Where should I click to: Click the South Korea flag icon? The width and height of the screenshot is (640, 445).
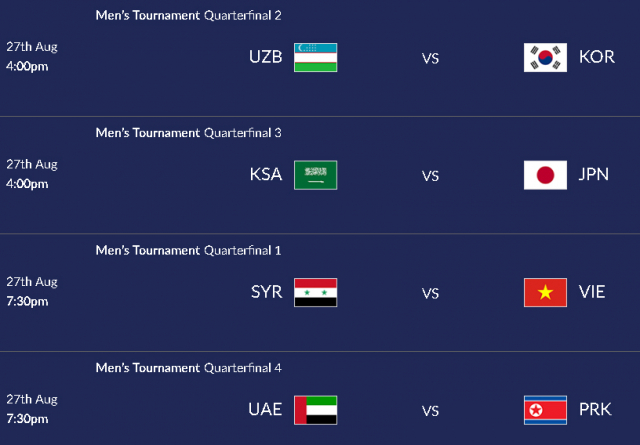(545, 57)
